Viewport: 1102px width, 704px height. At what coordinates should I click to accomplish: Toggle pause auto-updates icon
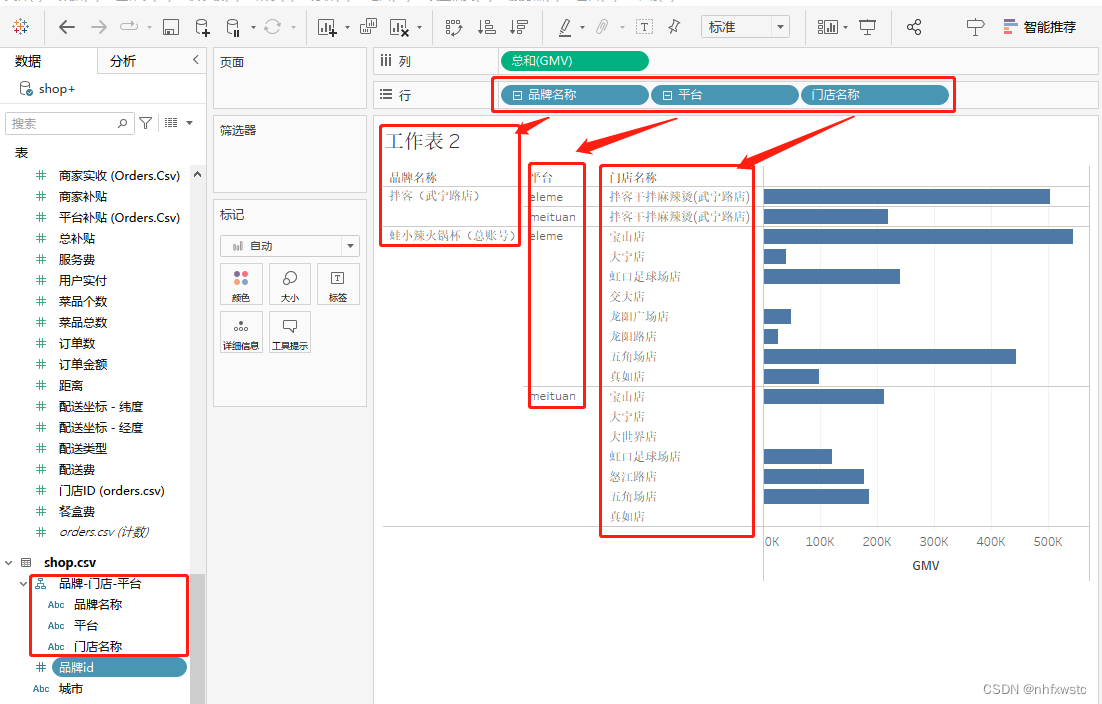[232, 27]
